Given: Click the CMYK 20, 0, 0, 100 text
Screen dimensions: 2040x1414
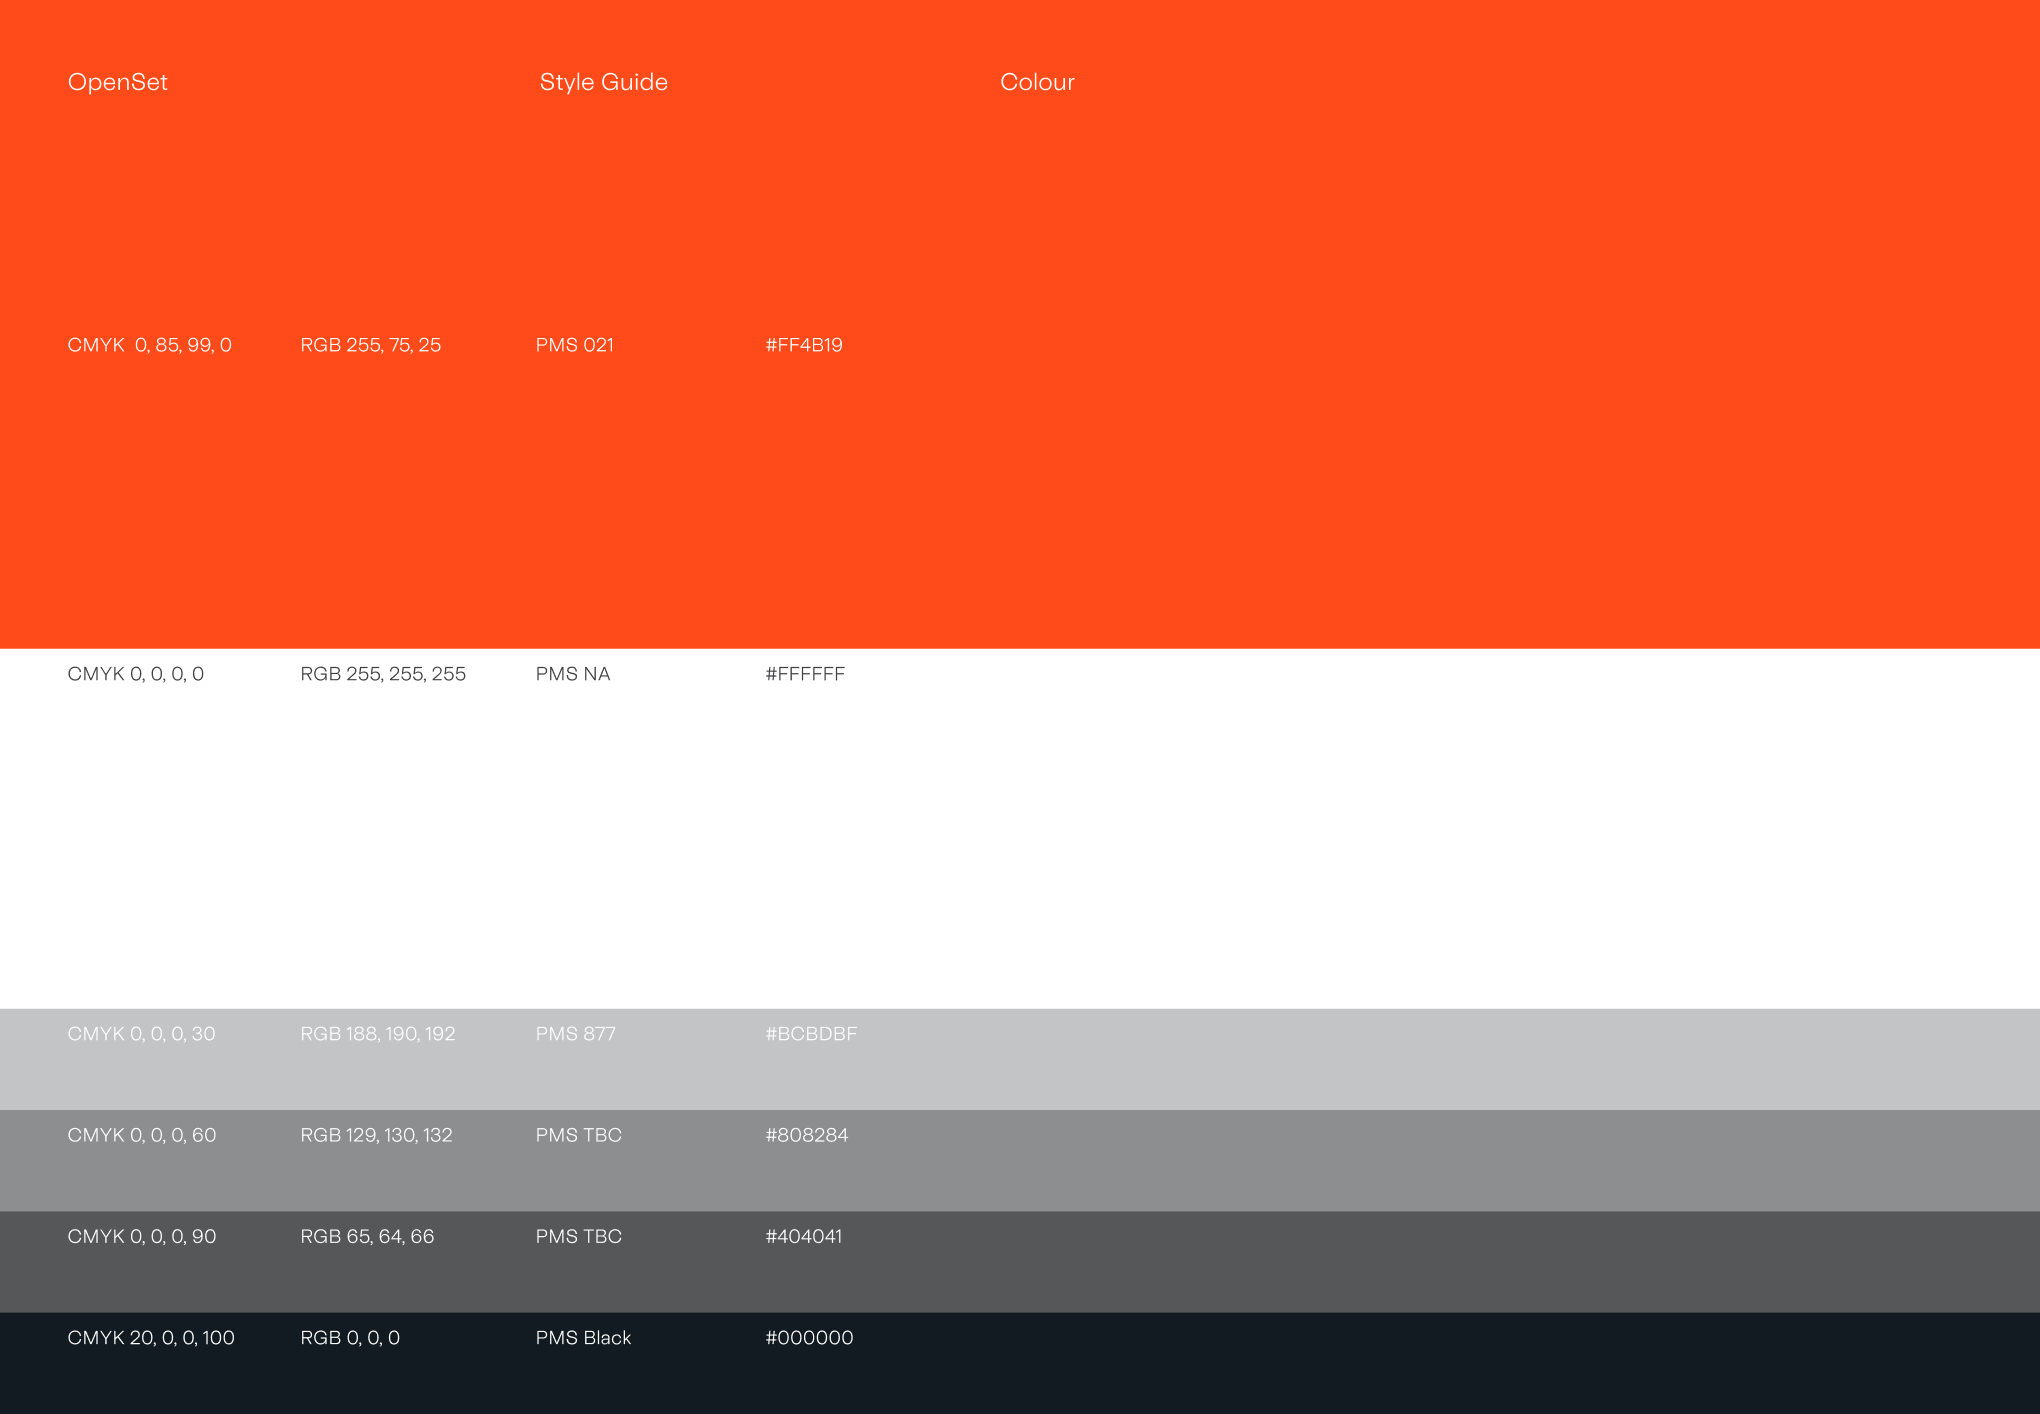Looking at the screenshot, I should coord(150,1338).
